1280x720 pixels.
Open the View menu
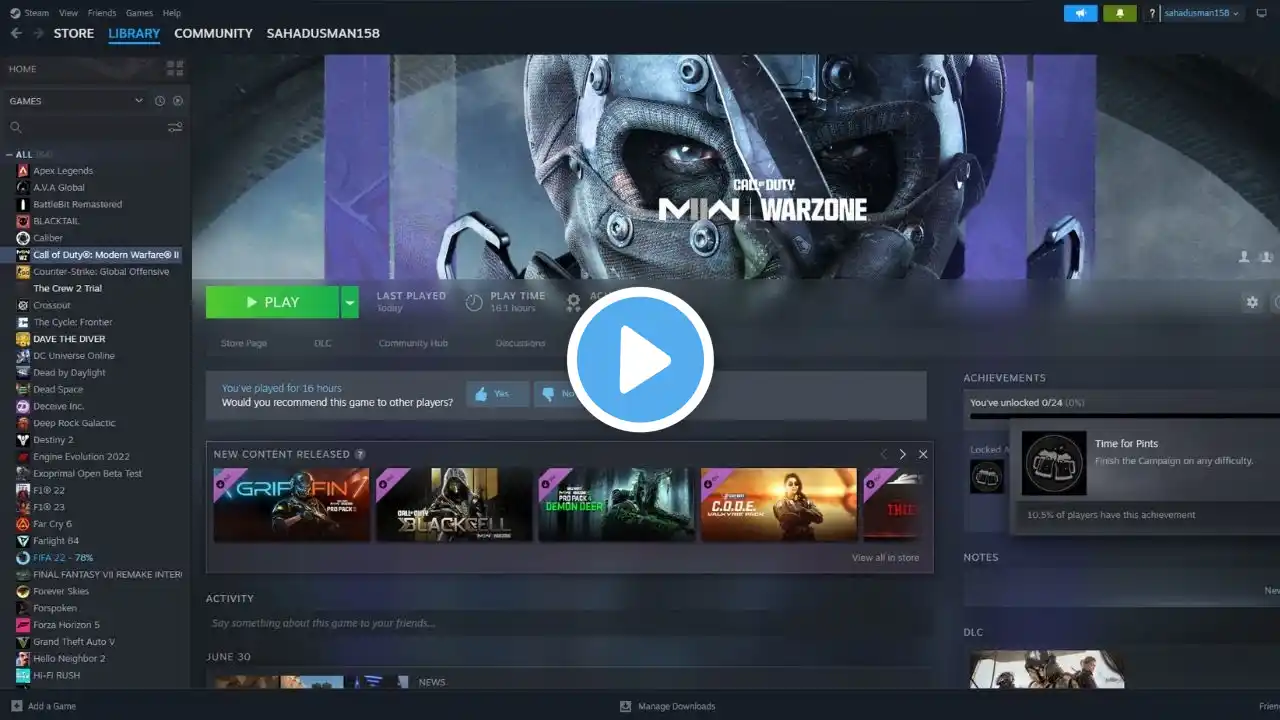point(68,13)
